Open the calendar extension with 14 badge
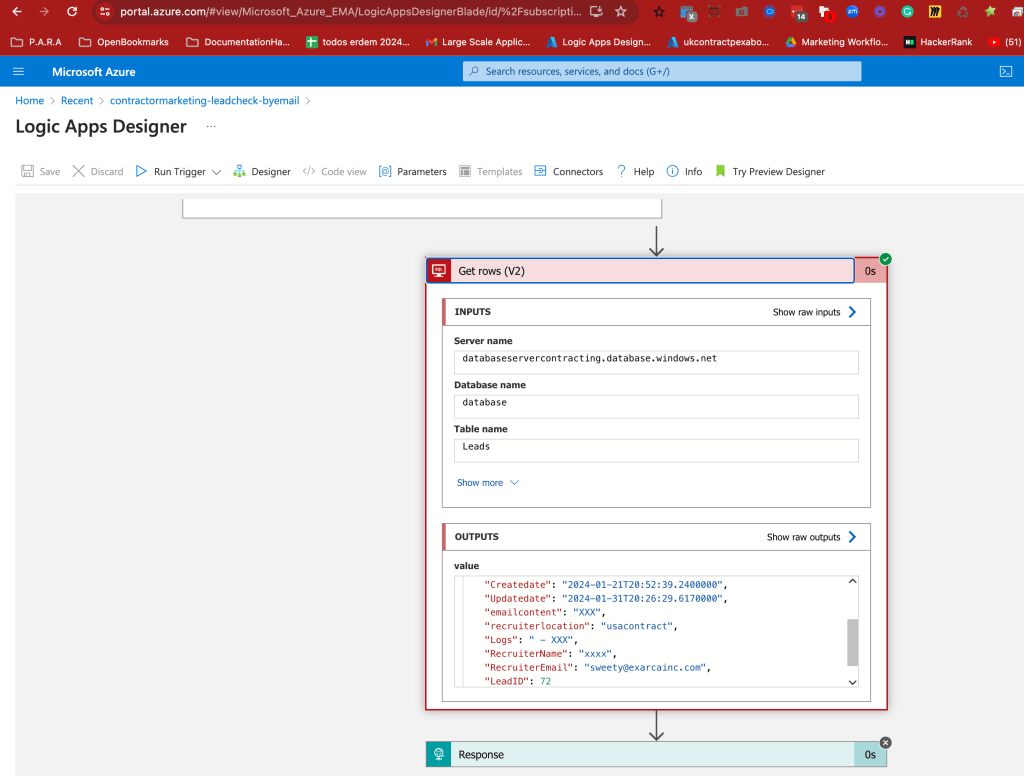The width and height of the screenshot is (1024, 781). click(x=797, y=12)
